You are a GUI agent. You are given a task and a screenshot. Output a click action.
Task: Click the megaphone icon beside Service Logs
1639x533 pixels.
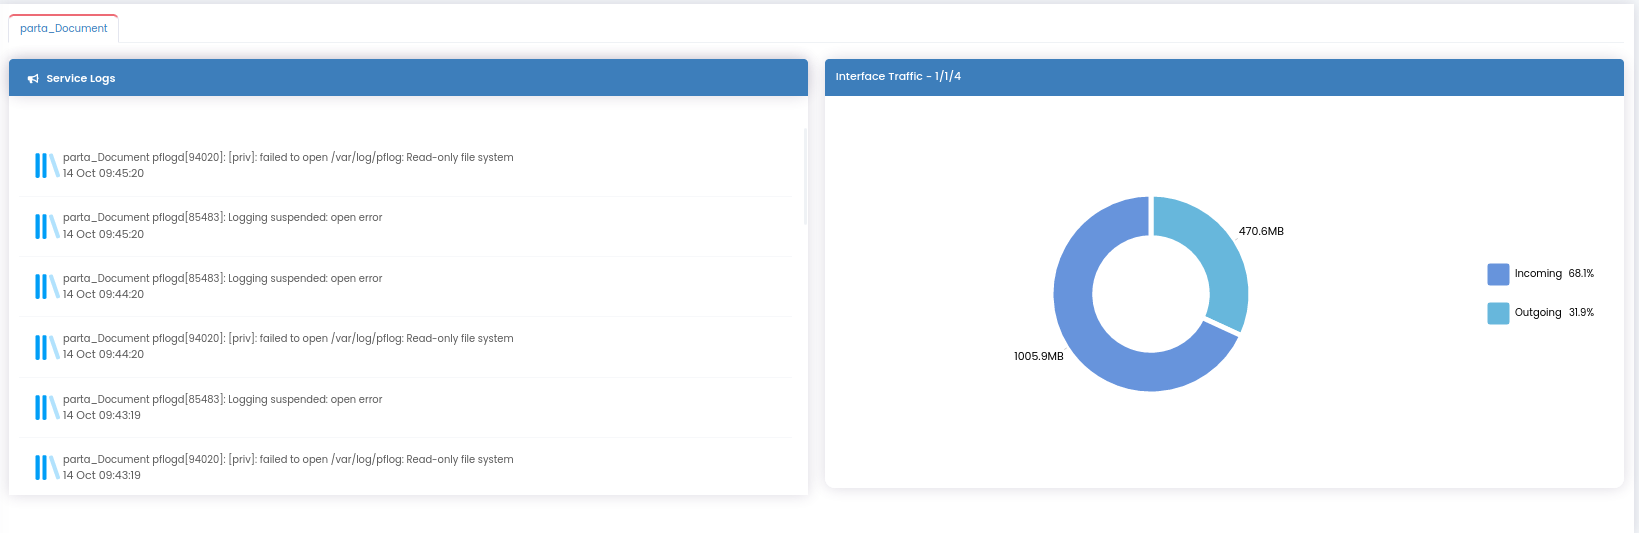(x=33, y=79)
